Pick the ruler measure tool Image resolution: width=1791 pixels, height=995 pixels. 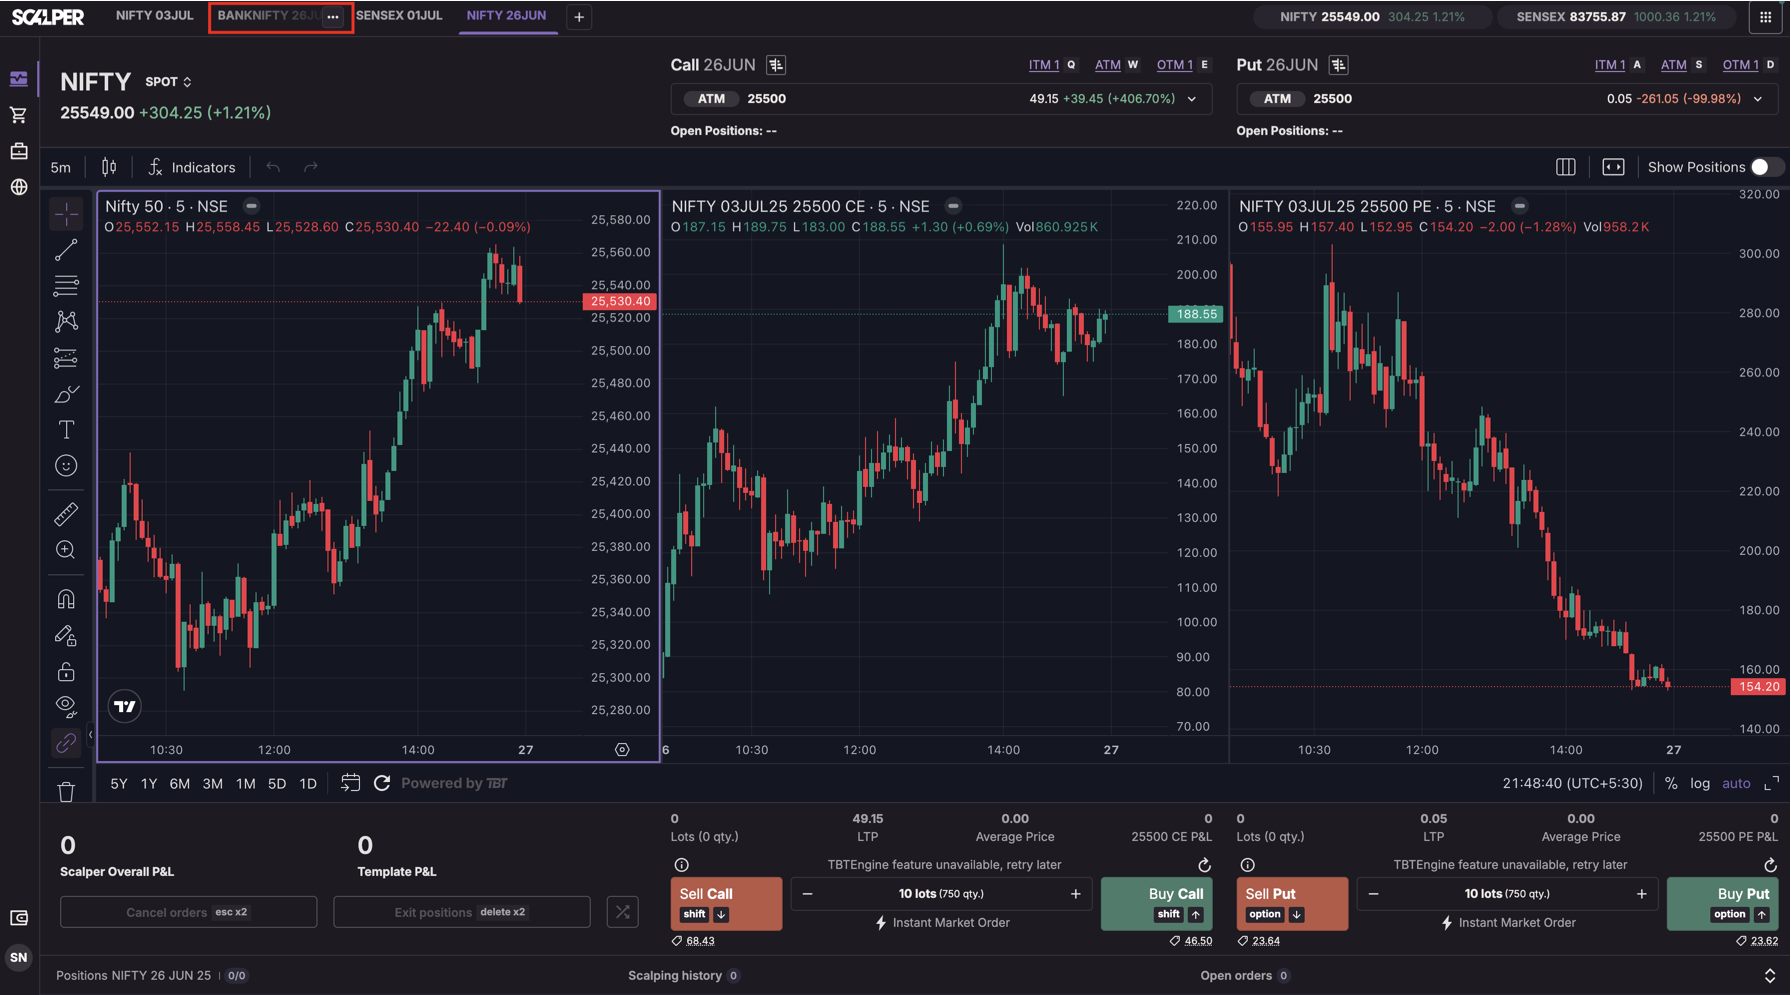click(x=66, y=514)
